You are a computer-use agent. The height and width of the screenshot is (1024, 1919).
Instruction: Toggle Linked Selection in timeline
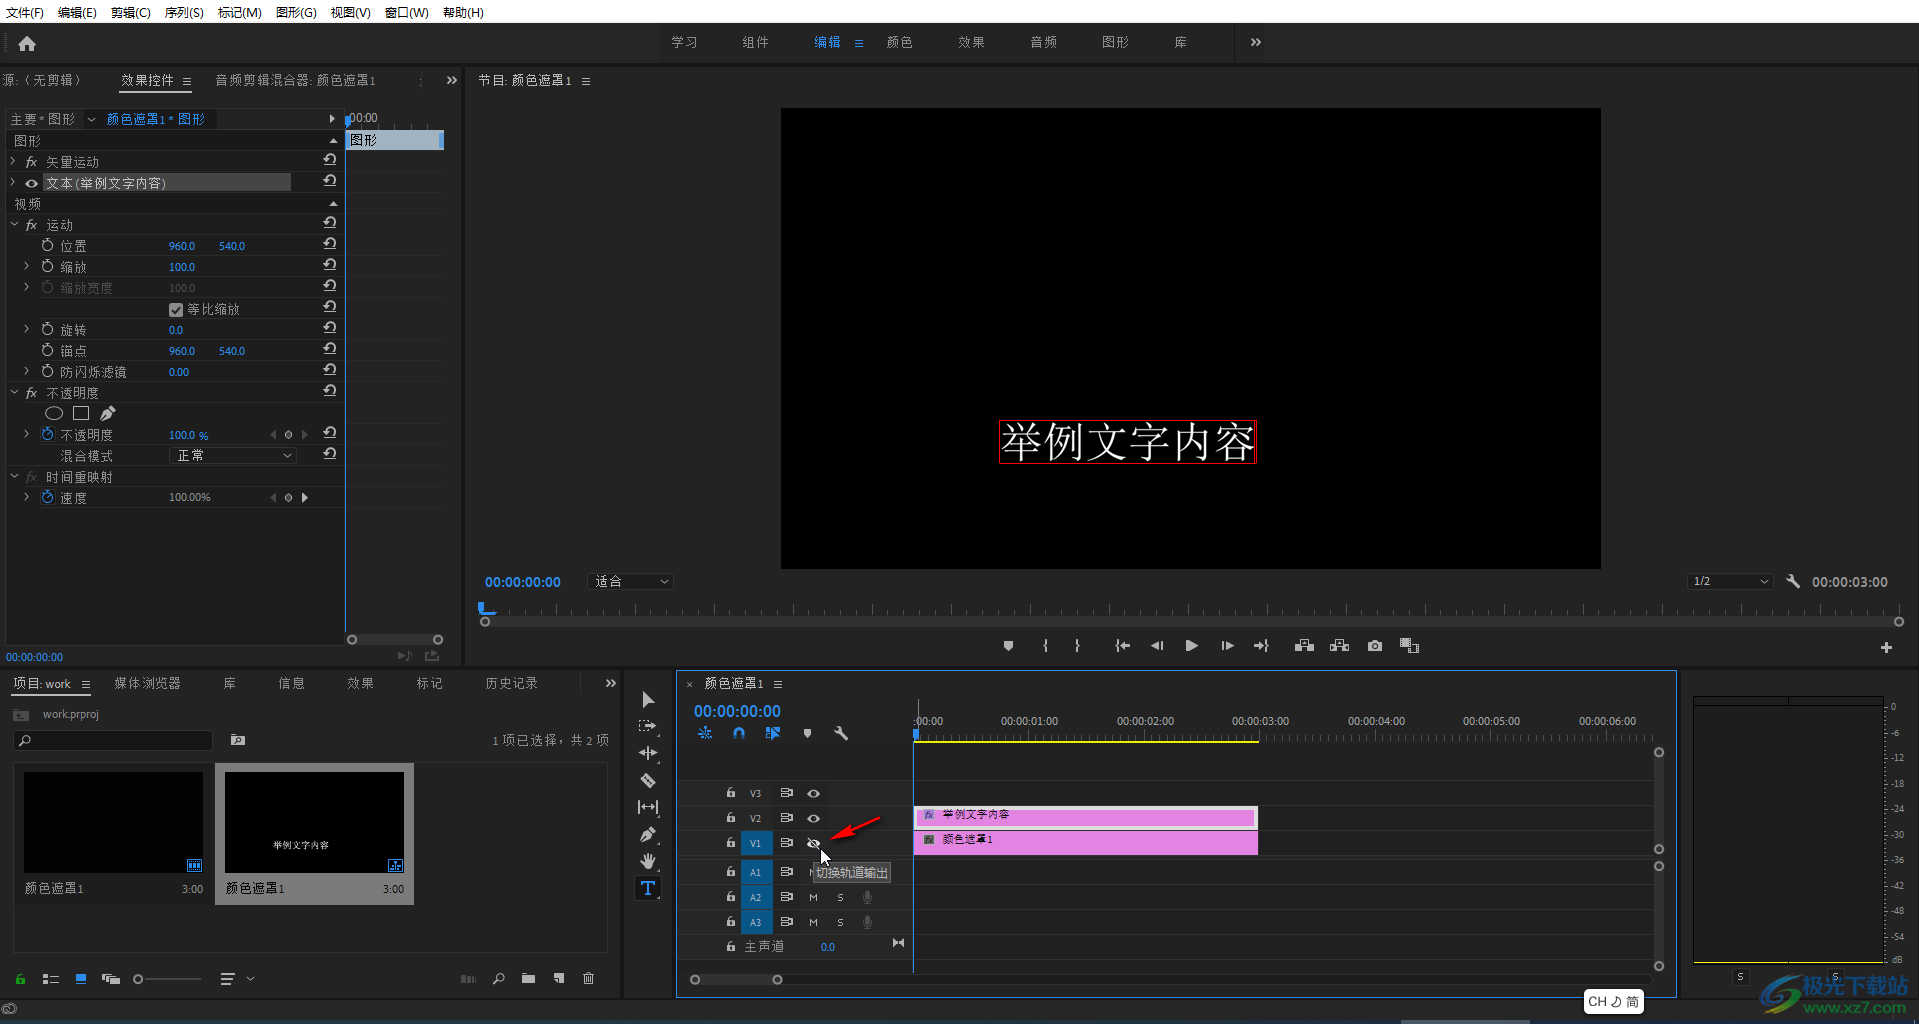click(773, 733)
